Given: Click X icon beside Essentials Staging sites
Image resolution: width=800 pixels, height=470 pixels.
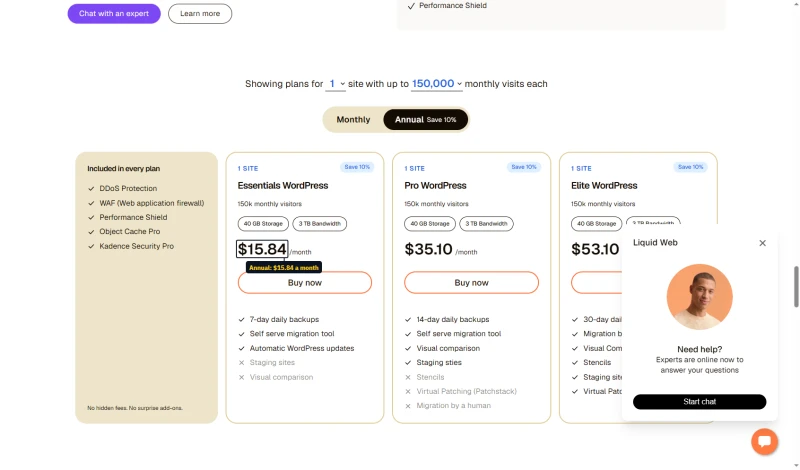Looking at the screenshot, I should click(241, 363).
